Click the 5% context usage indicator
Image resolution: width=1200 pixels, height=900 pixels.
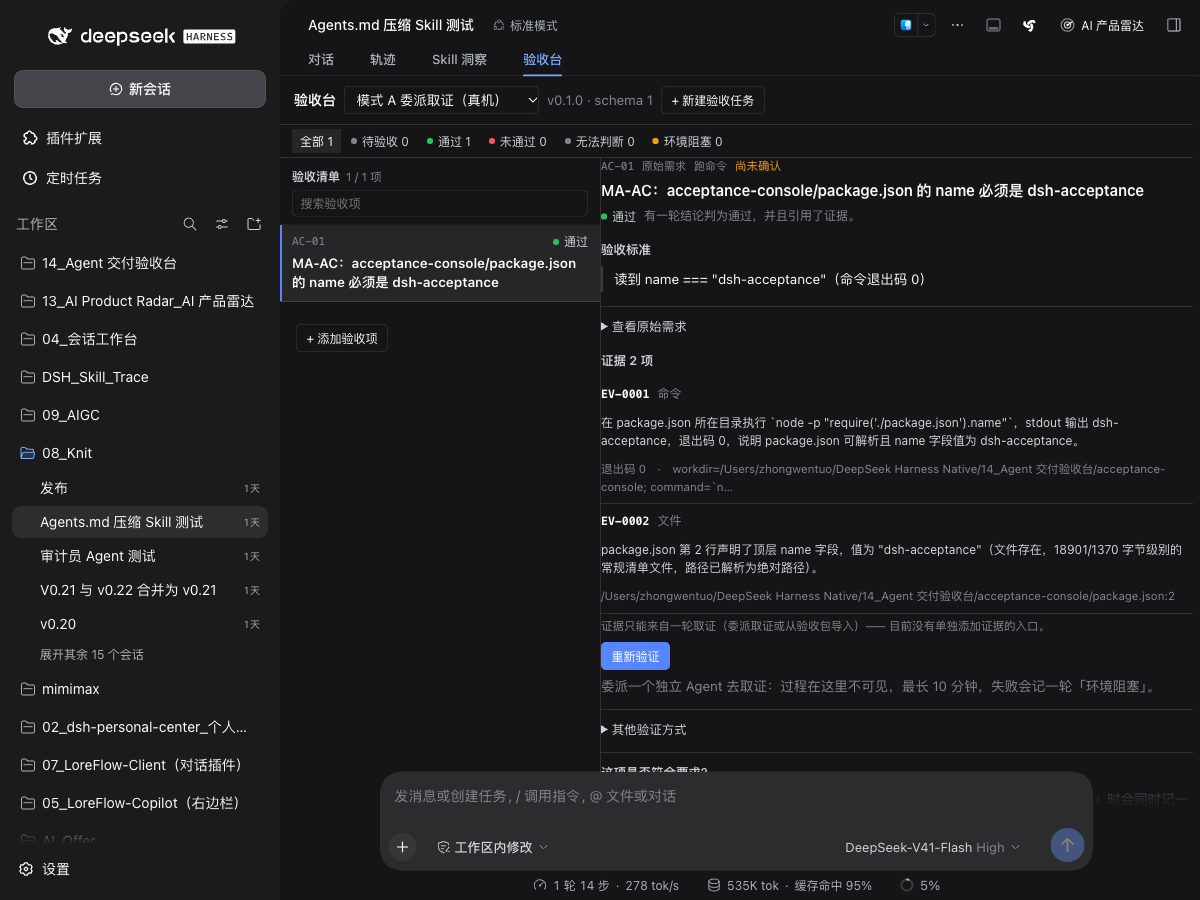coord(920,885)
